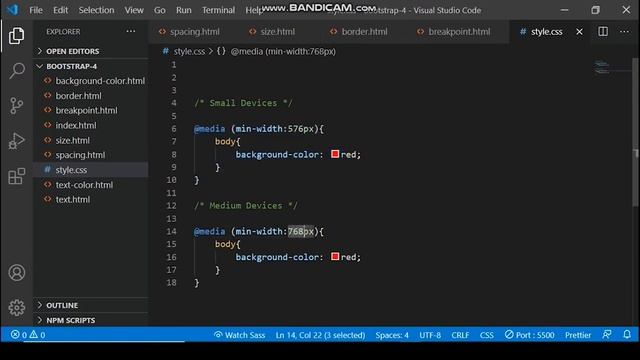Viewport: 640px width, 360px height.
Task: Open spacing.html in the explorer
Action: (91, 155)
